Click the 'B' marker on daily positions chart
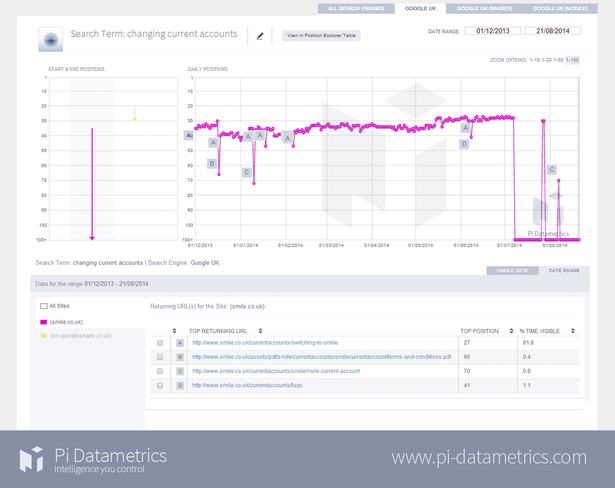 point(212,163)
